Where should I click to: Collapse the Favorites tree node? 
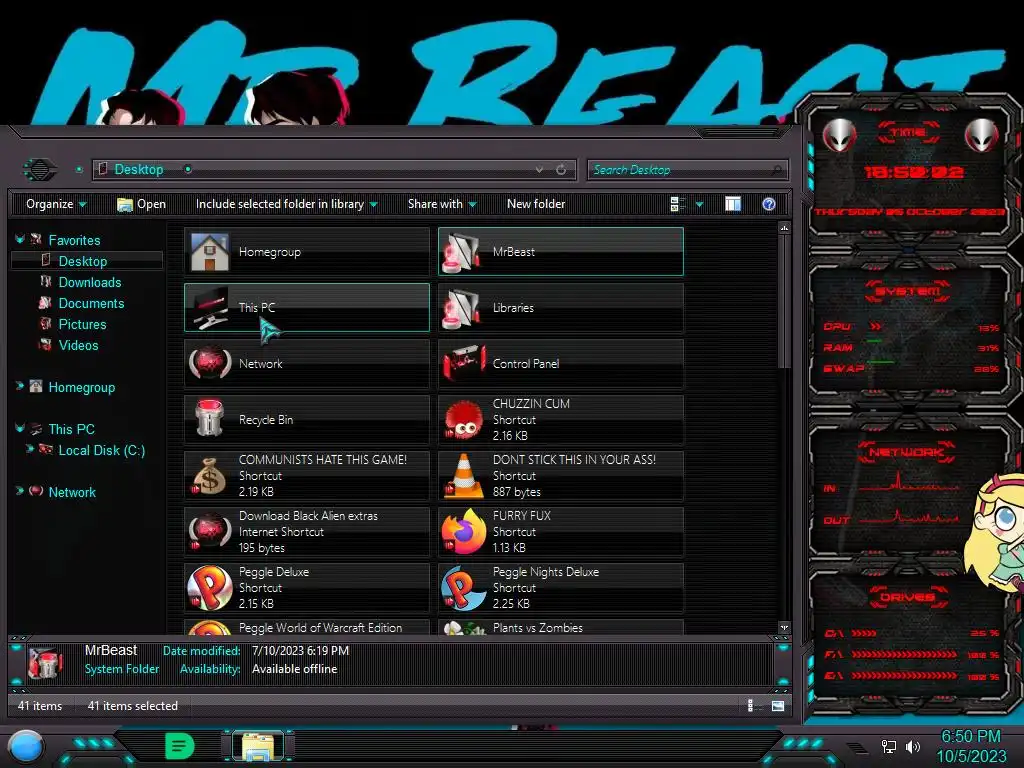20,240
